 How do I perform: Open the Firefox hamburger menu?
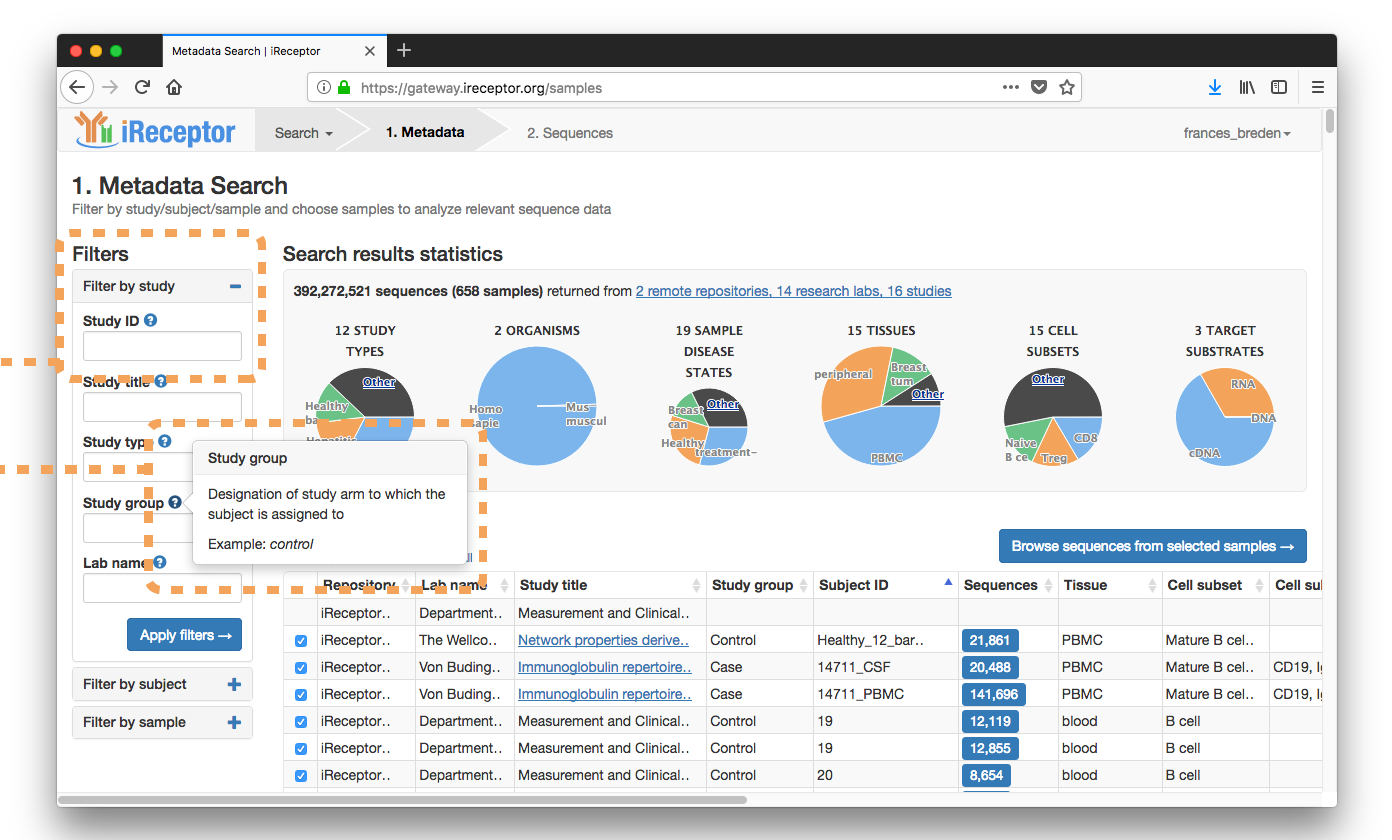[x=1318, y=87]
